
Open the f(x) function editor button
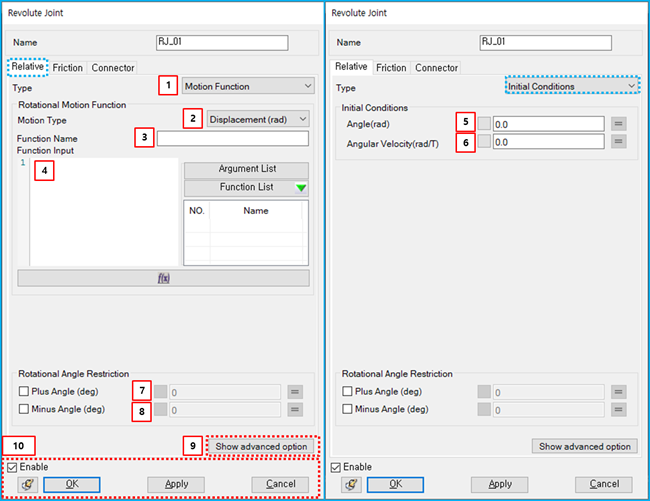(x=163, y=278)
